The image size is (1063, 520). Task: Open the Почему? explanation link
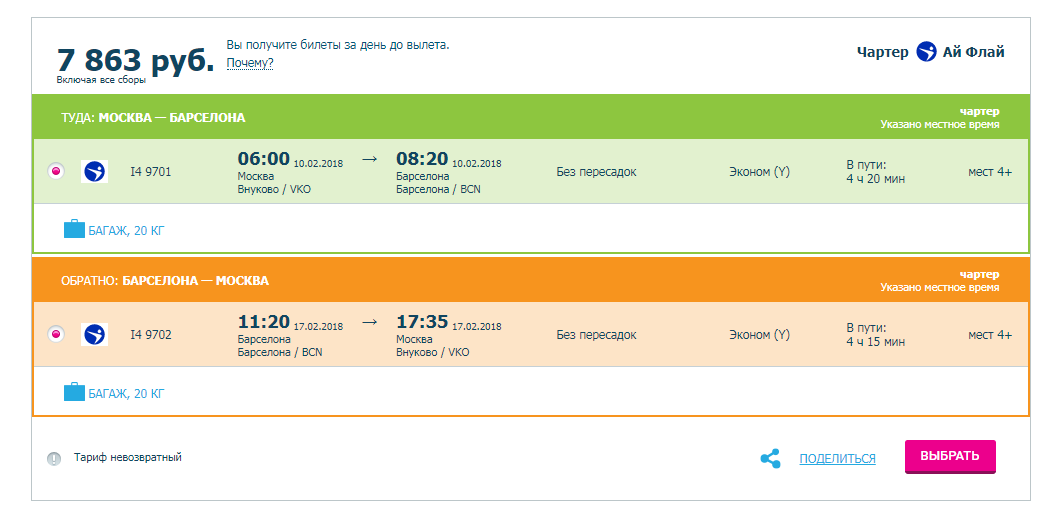[x=249, y=64]
